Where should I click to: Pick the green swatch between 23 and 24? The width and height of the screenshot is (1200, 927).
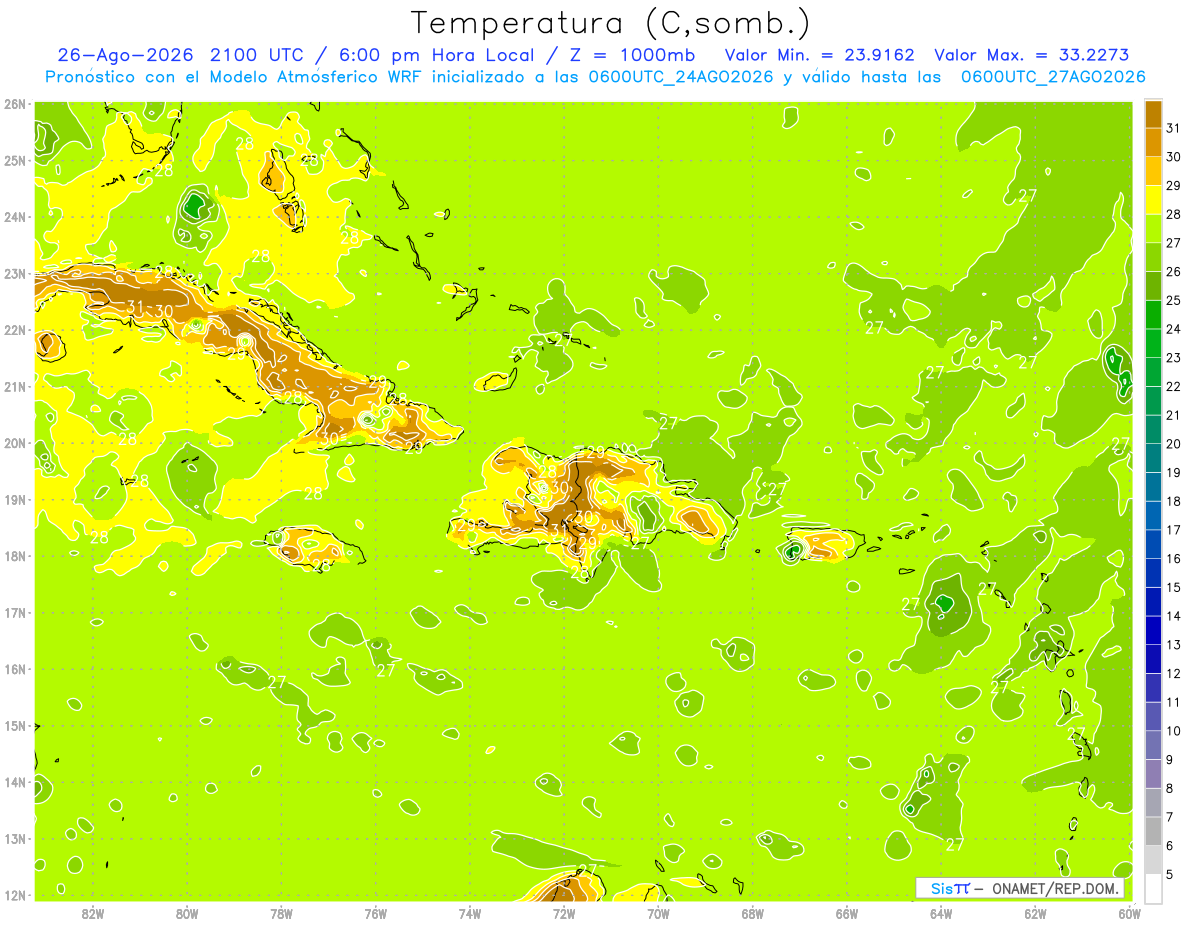[1153, 343]
